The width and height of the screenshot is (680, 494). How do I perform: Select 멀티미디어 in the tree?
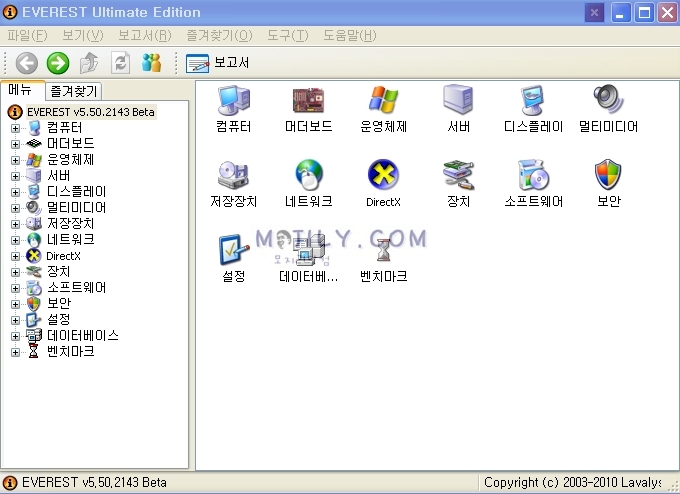pos(76,208)
